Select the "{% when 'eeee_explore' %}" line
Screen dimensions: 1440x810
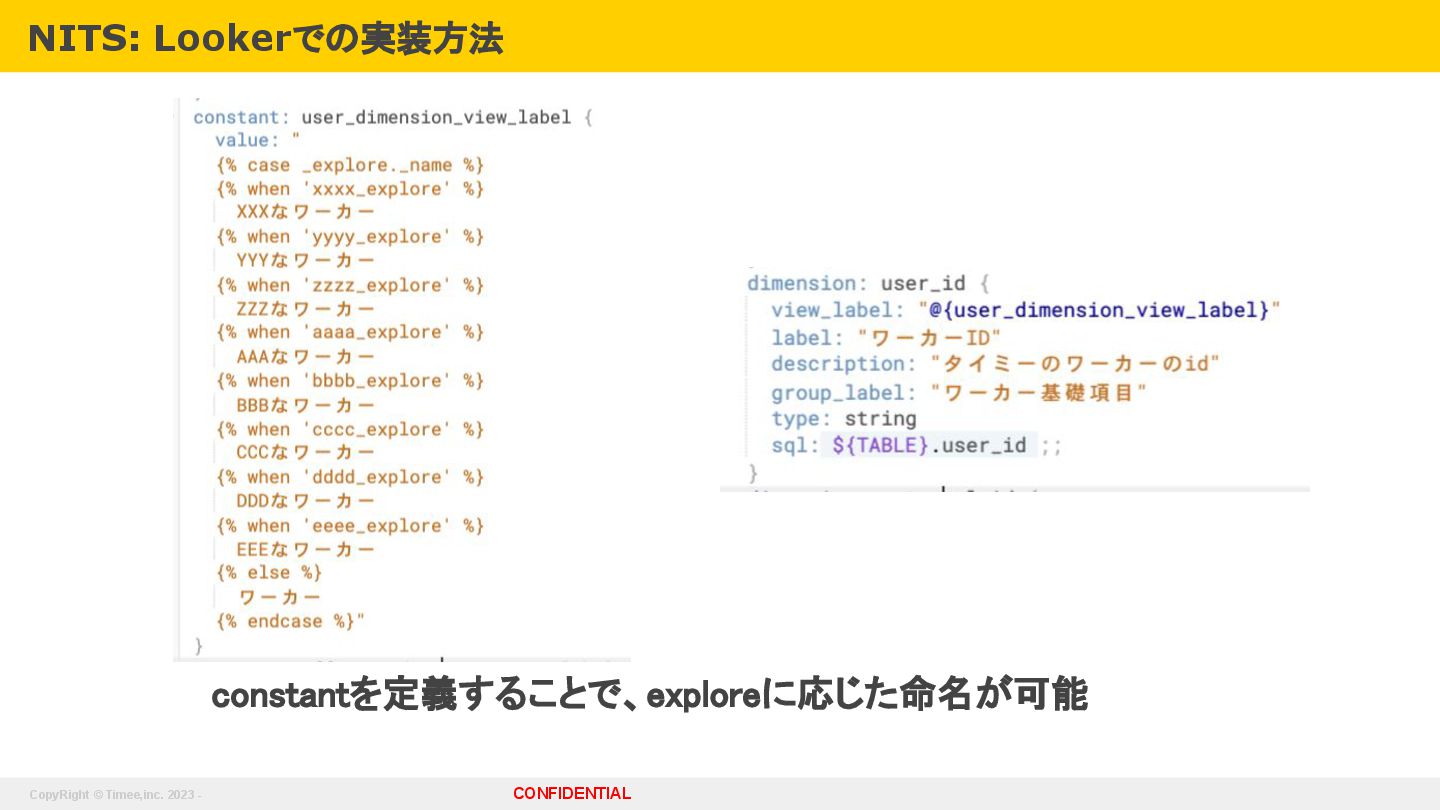tap(350, 525)
